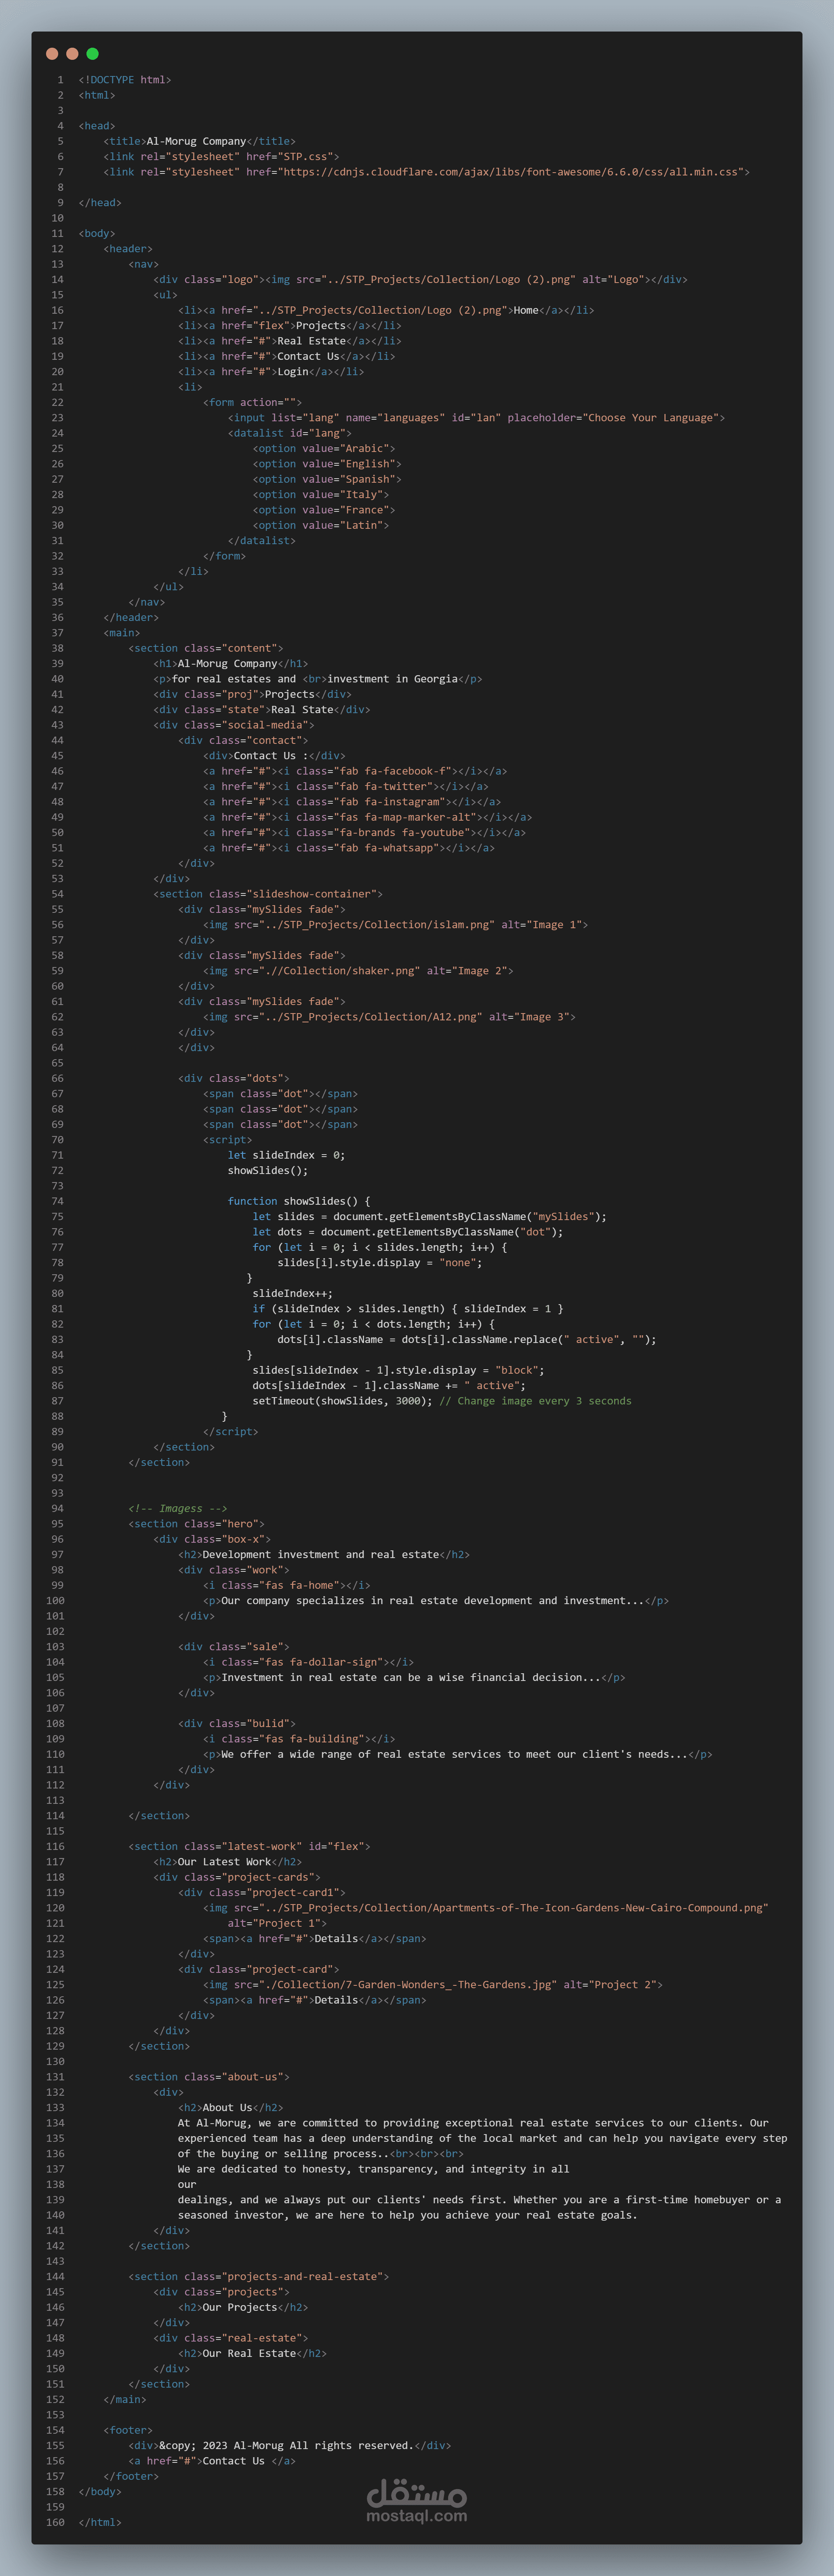Viewport: 834px width, 2576px height.
Task: Click the 'fas fa-building' icon tag line
Action: 299,1739
